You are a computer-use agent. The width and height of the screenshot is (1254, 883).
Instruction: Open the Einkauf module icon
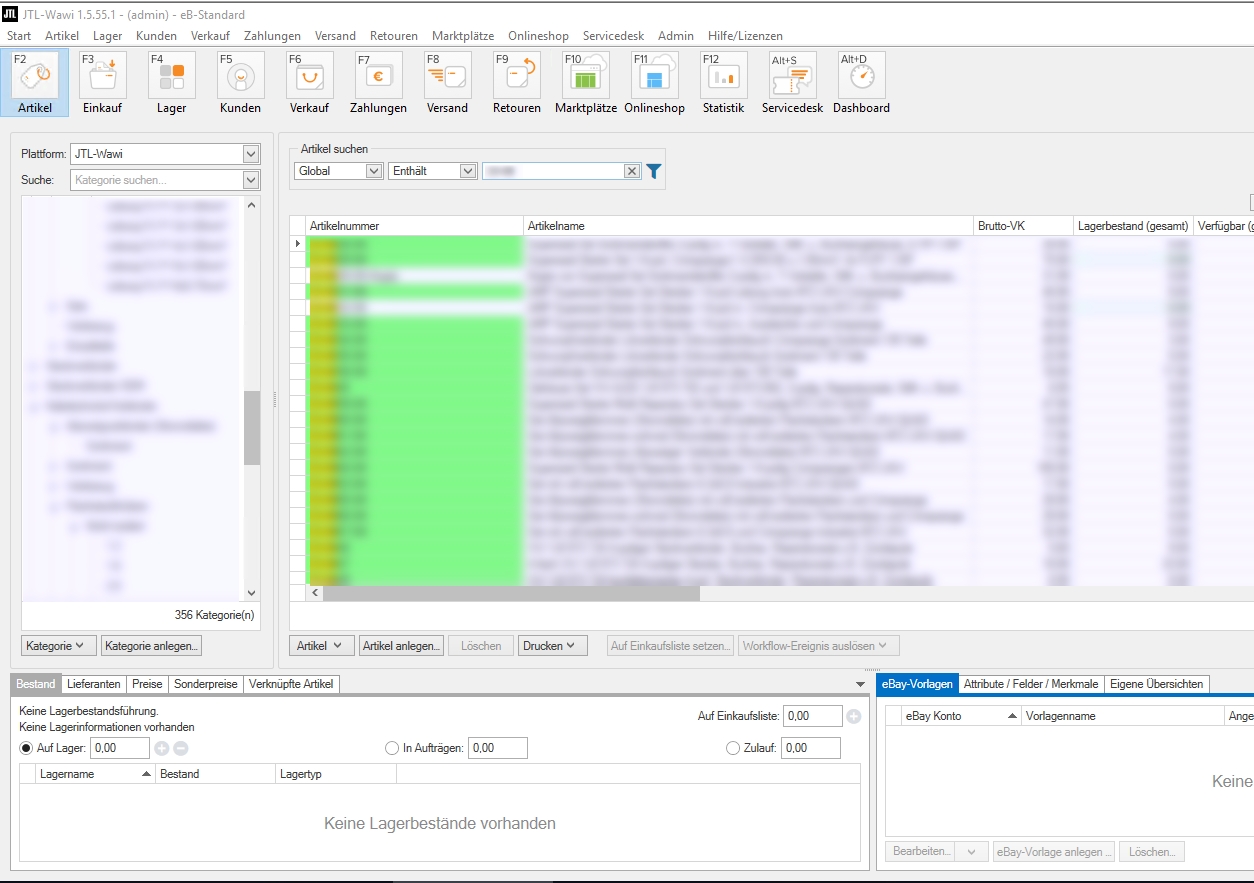click(x=103, y=76)
